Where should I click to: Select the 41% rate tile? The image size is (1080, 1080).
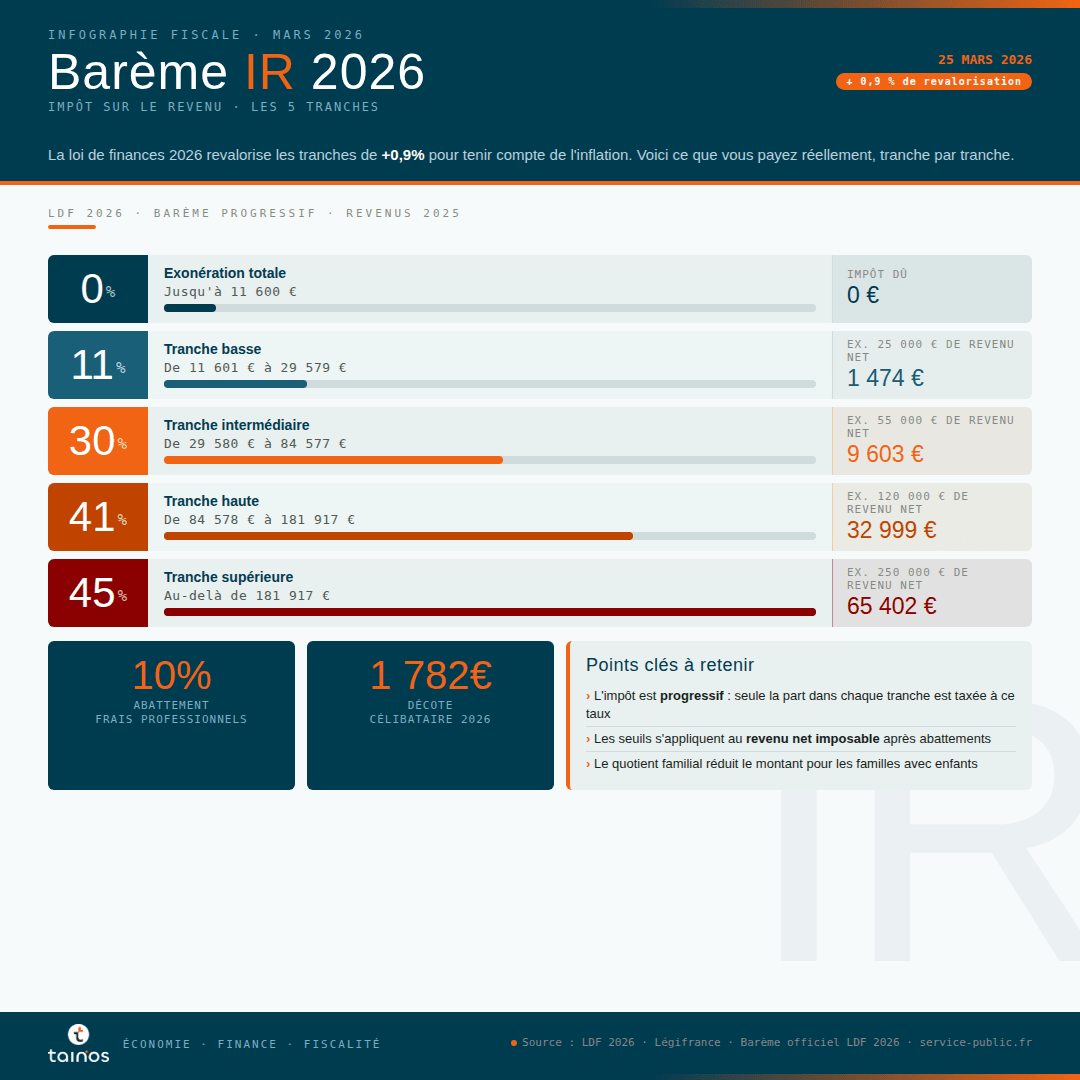(98, 517)
